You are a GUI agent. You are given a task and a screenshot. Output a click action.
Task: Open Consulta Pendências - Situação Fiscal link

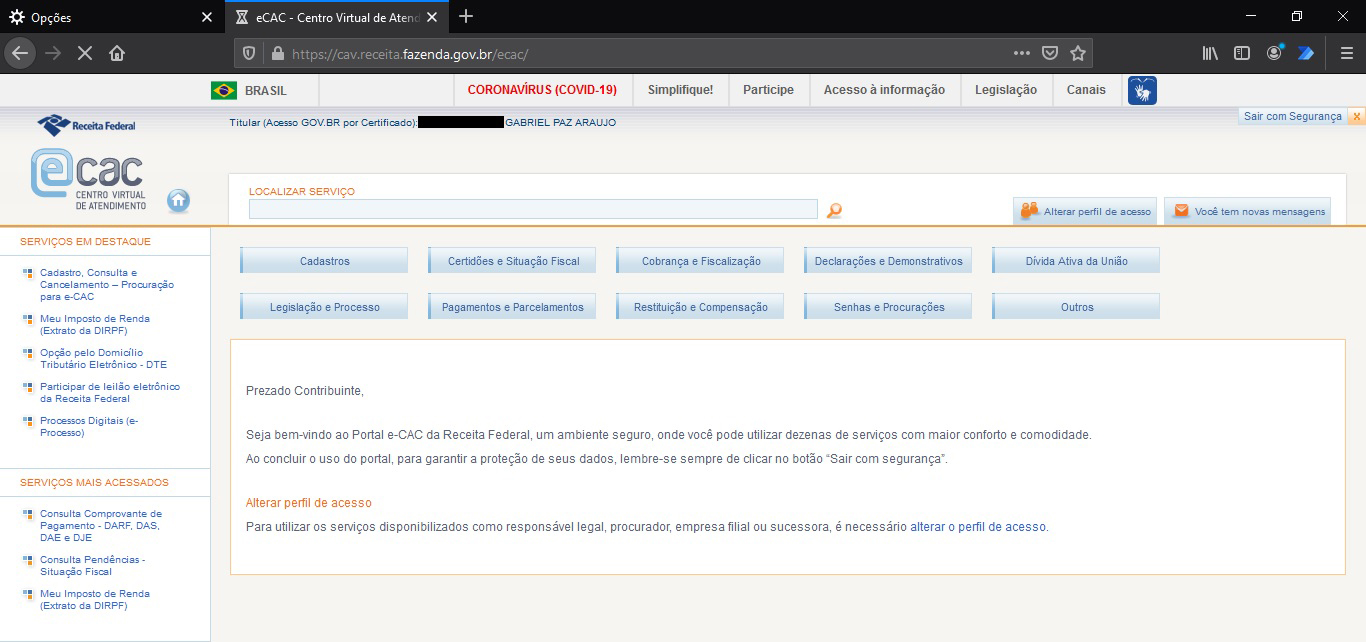[92, 566]
